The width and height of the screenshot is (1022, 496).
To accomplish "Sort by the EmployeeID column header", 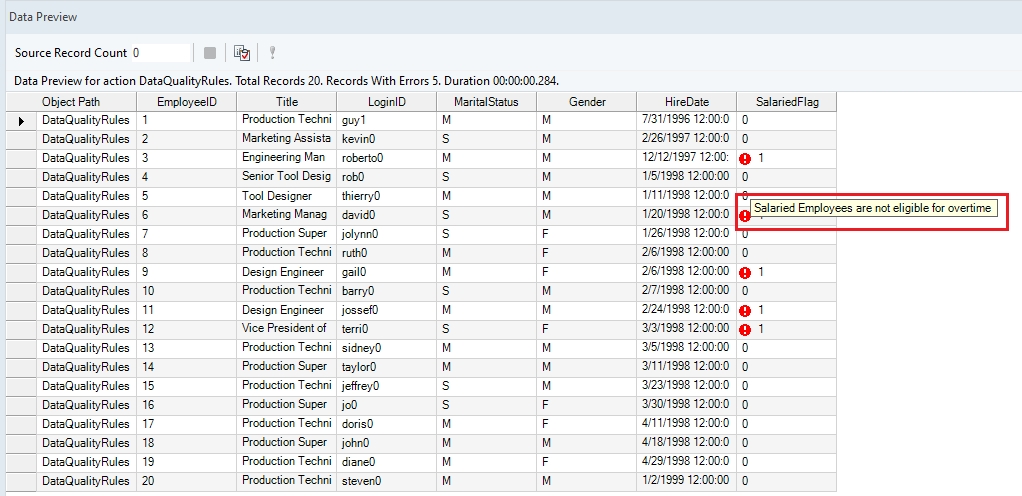I will coord(186,102).
